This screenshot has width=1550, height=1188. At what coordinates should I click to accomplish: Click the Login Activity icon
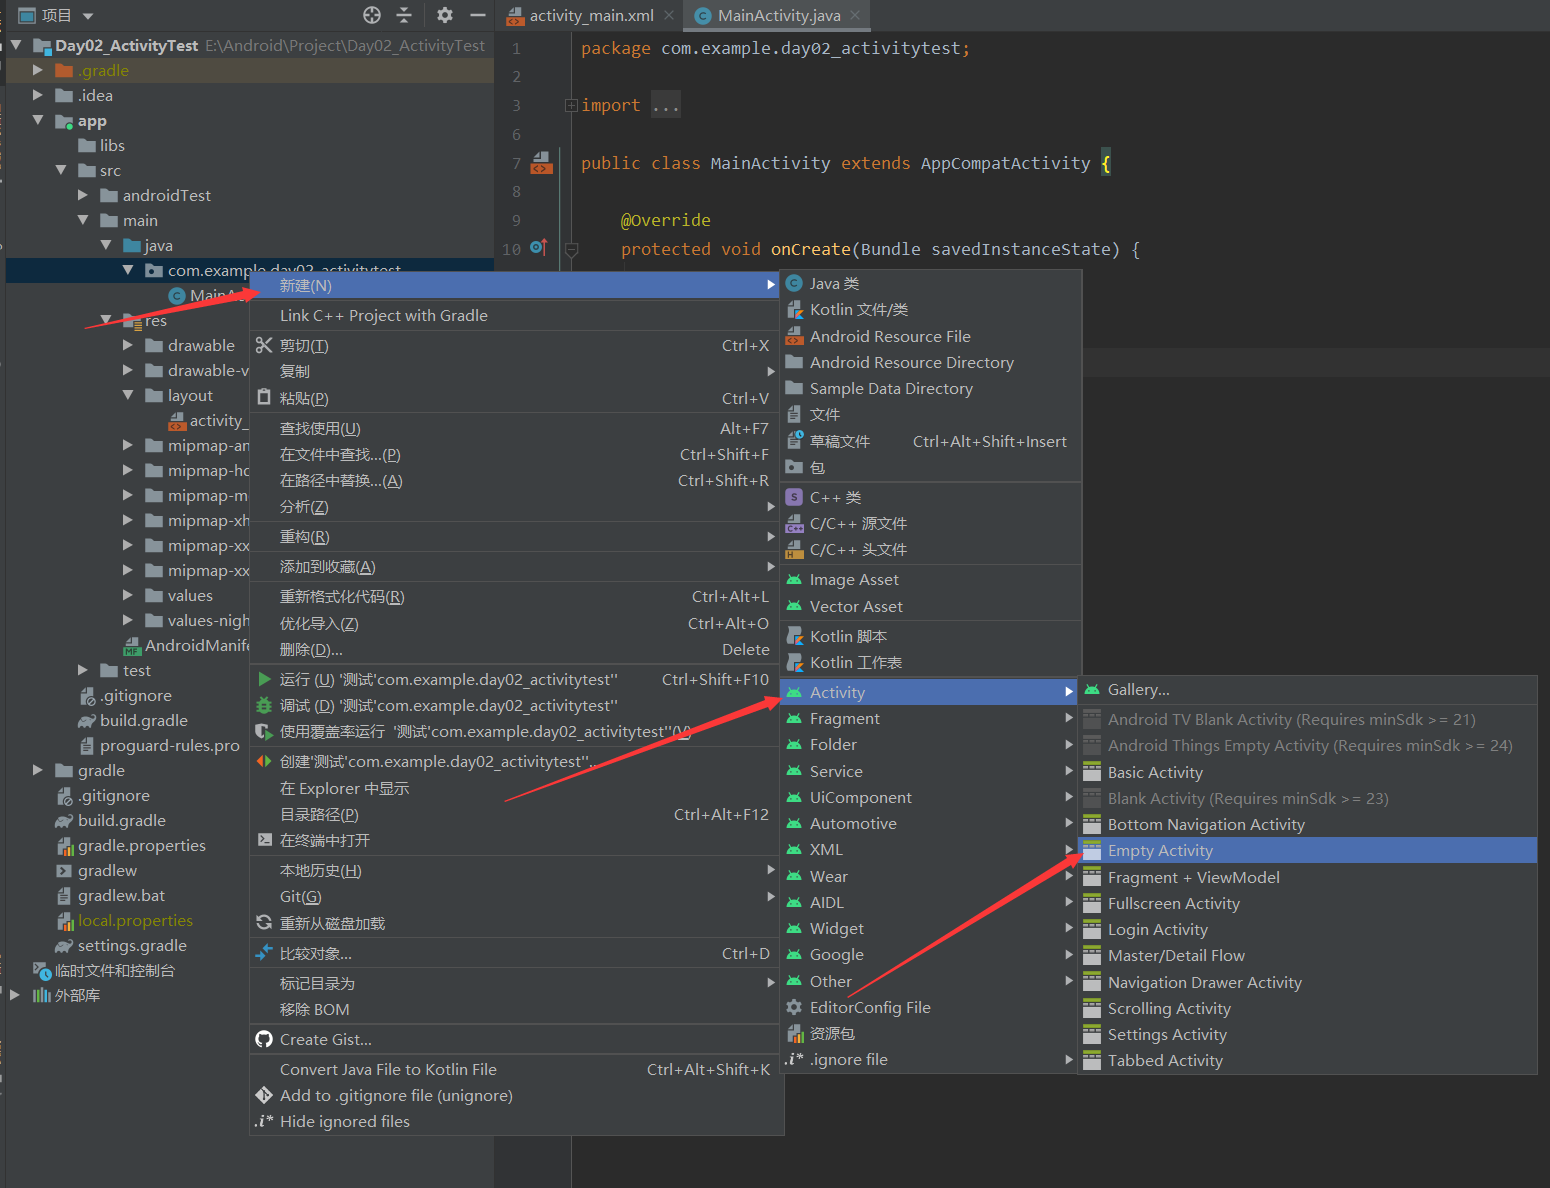pyautogui.click(x=1092, y=929)
